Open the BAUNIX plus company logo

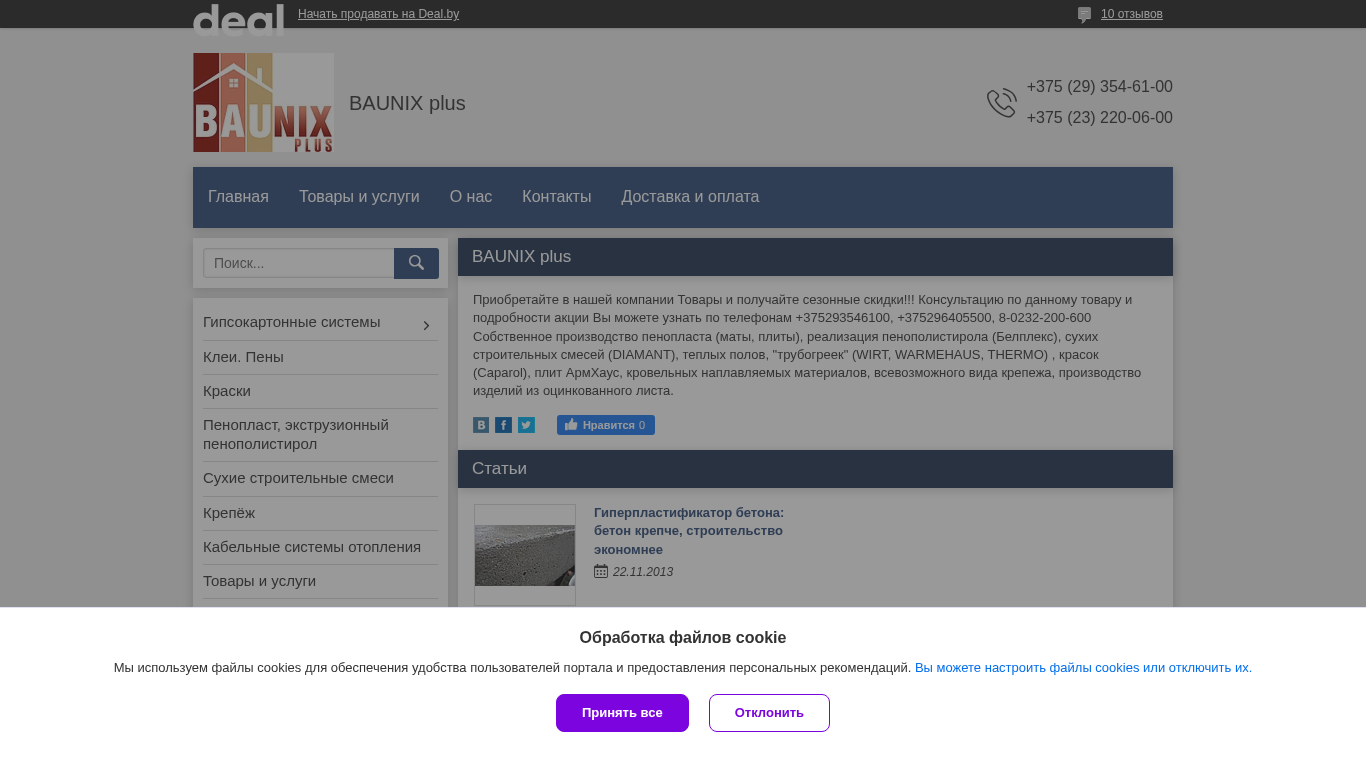tap(263, 103)
